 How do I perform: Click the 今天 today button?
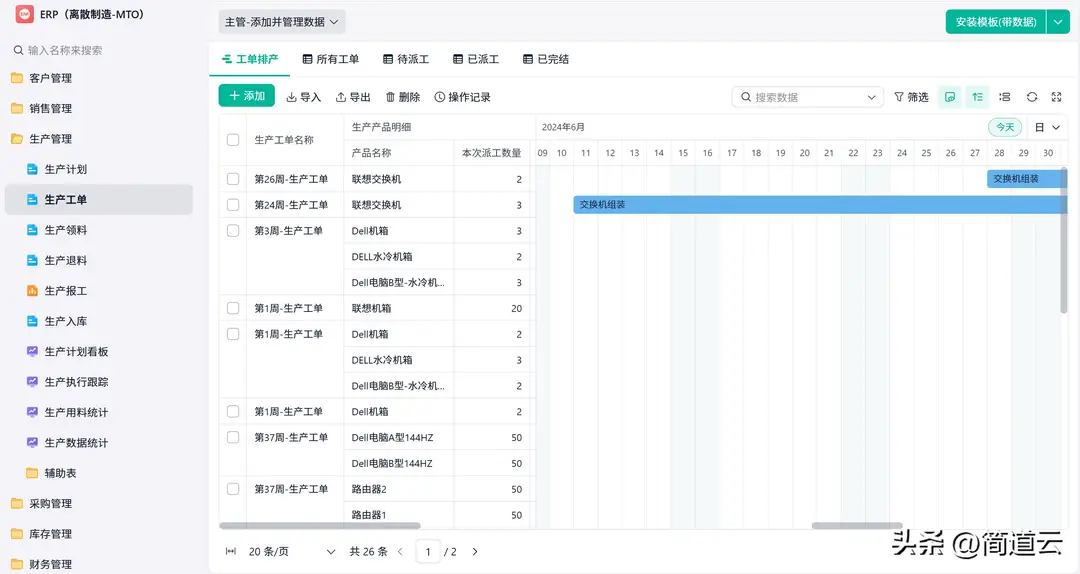[x=1005, y=127]
